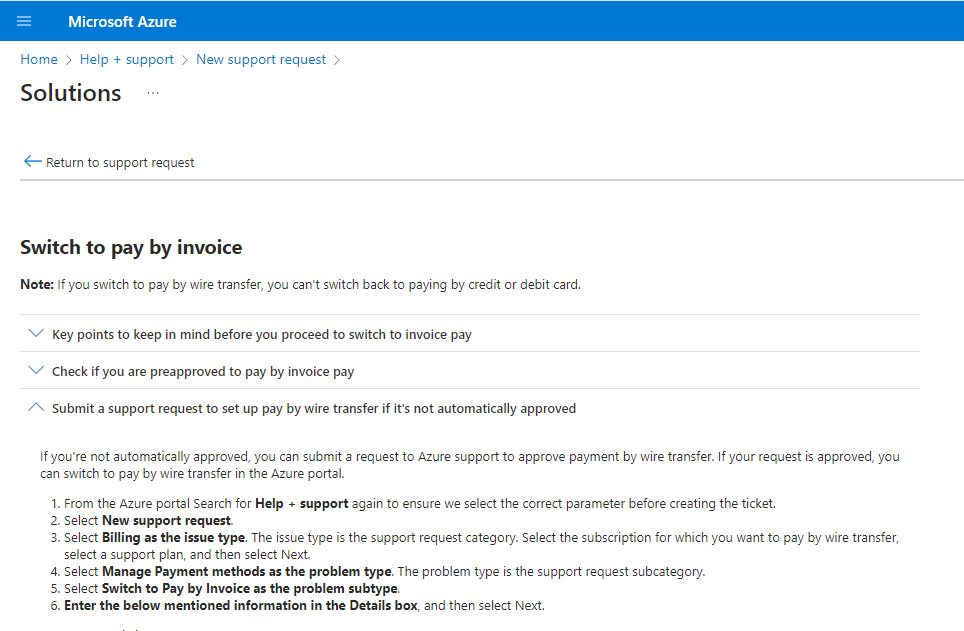Click the breadcrumb separator arrow after New support request
The width and height of the screenshot is (964, 631).
pyautogui.click(x=337, y=59)
